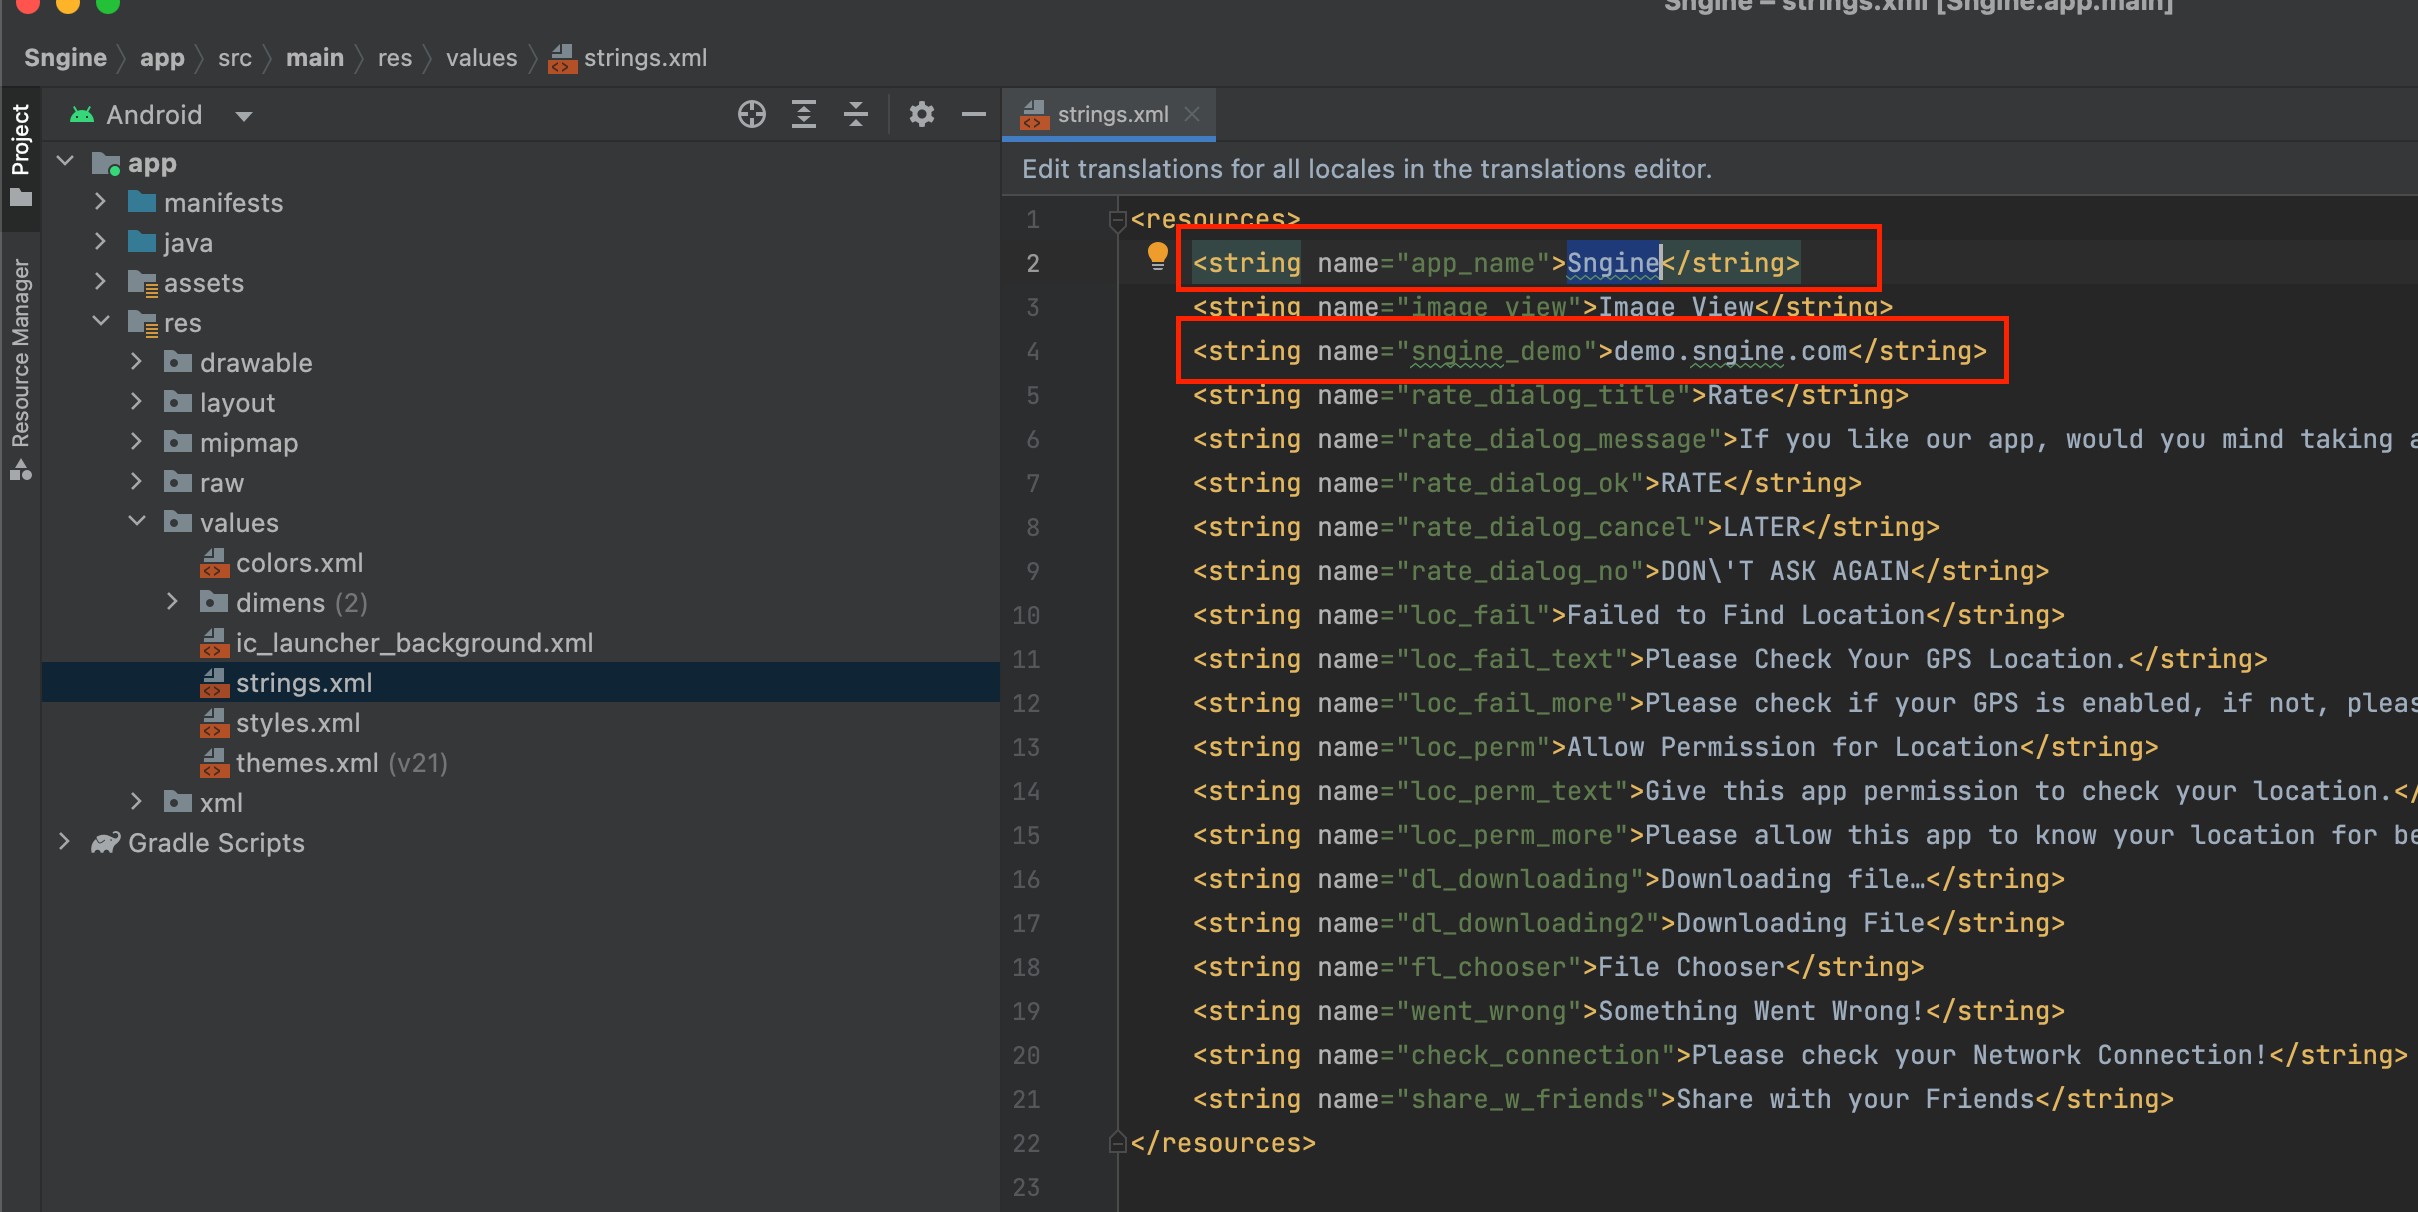
Task: Open the Android view dropdown
Action: click(243, 116)
